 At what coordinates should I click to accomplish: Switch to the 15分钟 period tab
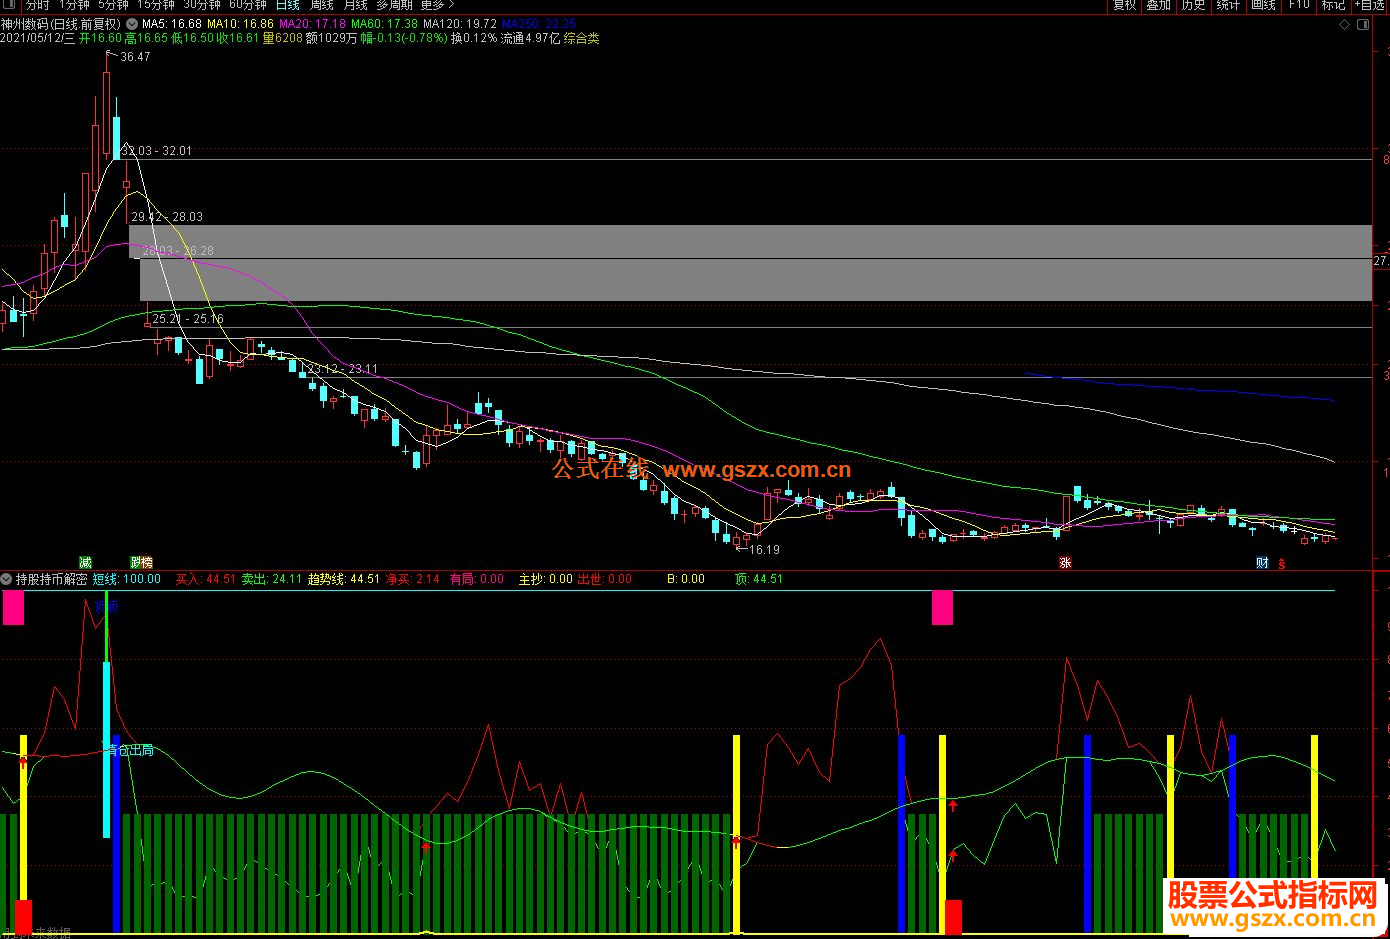pyautogui.click(x=156, y=5)
